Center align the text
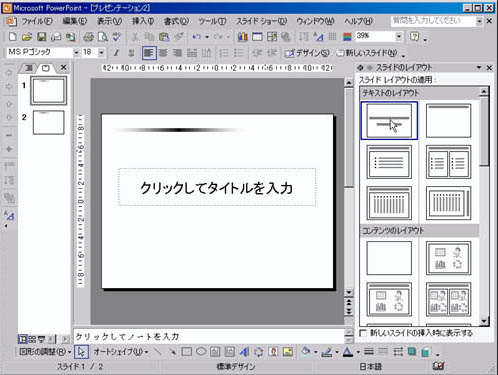This screenshot has height=375, width=498. click(x=163, y=53)
